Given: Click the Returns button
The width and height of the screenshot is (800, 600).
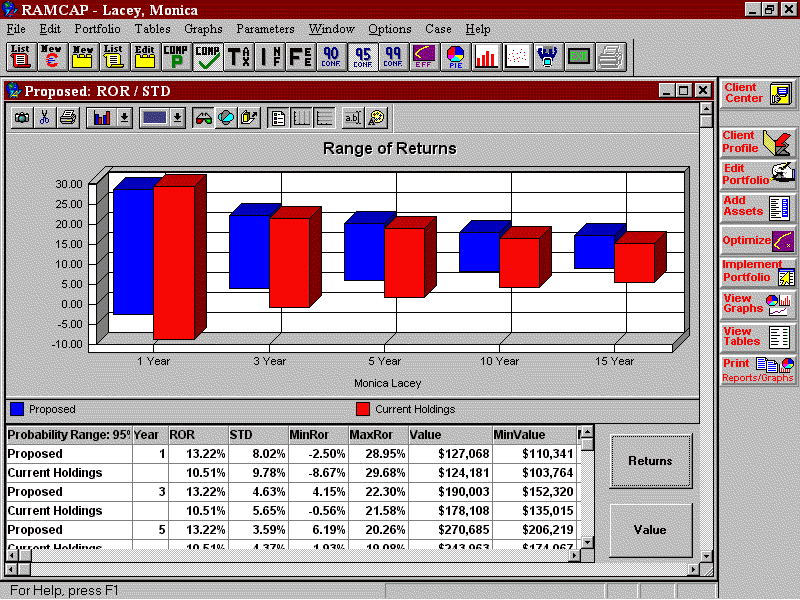Looking at the screenshot, I should click(650, 461).
